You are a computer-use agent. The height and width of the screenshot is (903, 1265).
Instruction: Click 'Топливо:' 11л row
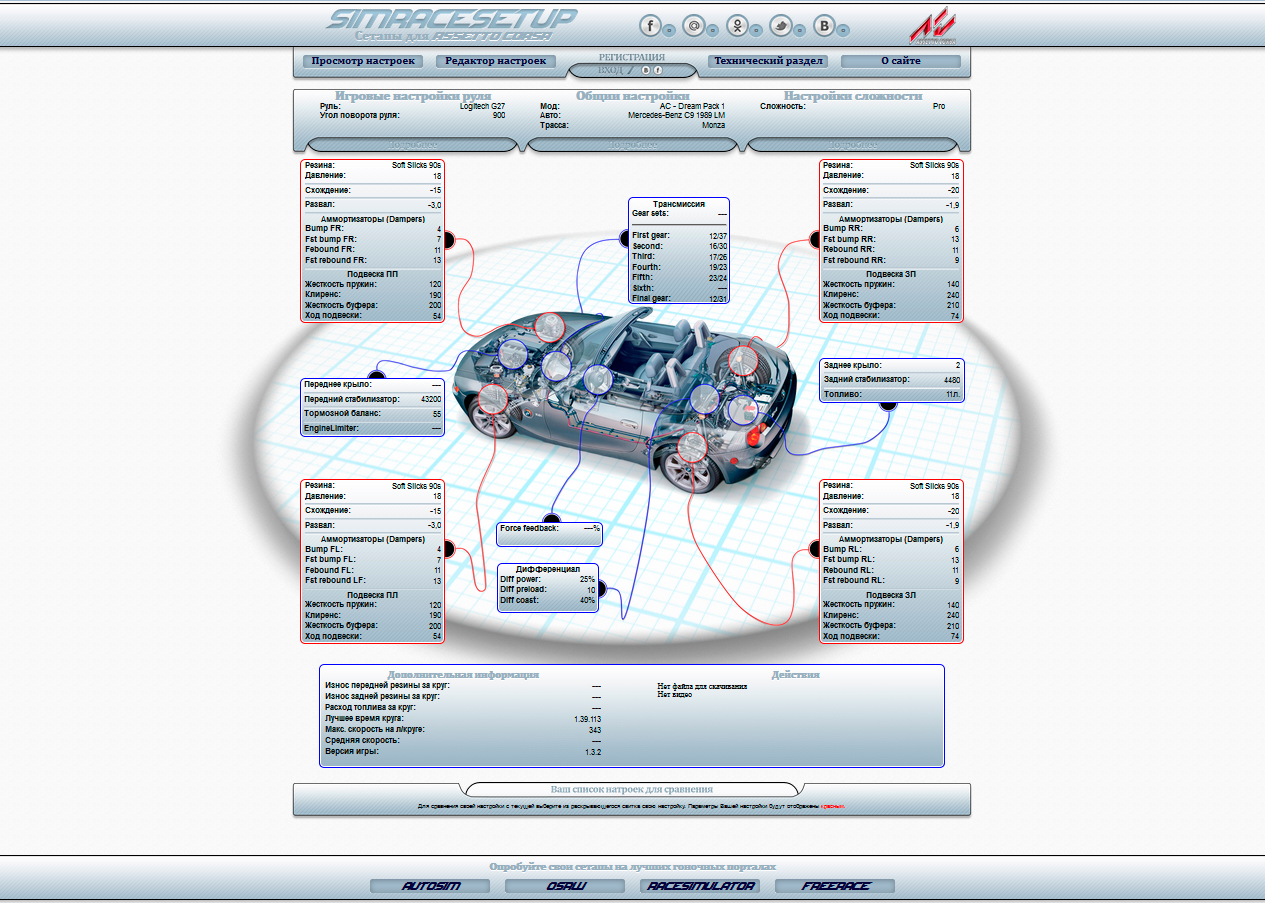click(x=891, y=395)
